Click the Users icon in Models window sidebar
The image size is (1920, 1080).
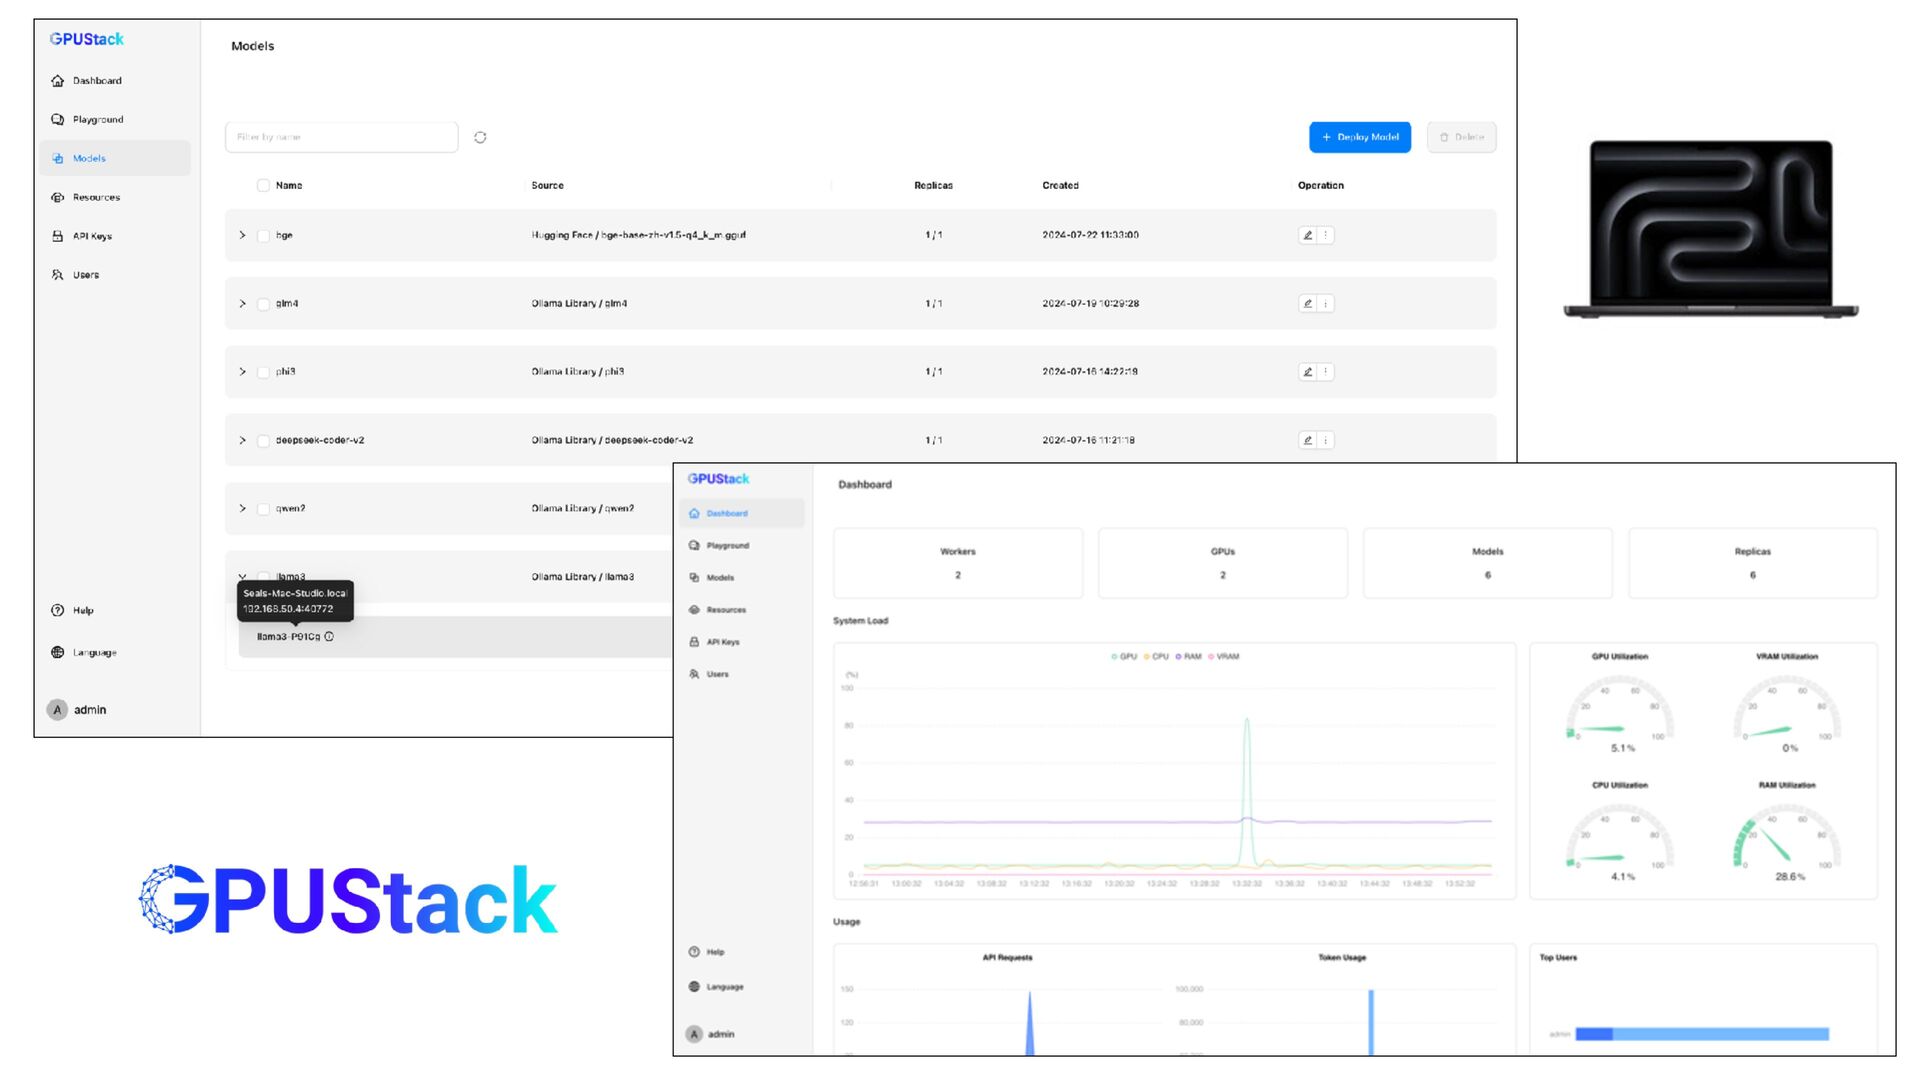tap(58, 275)
